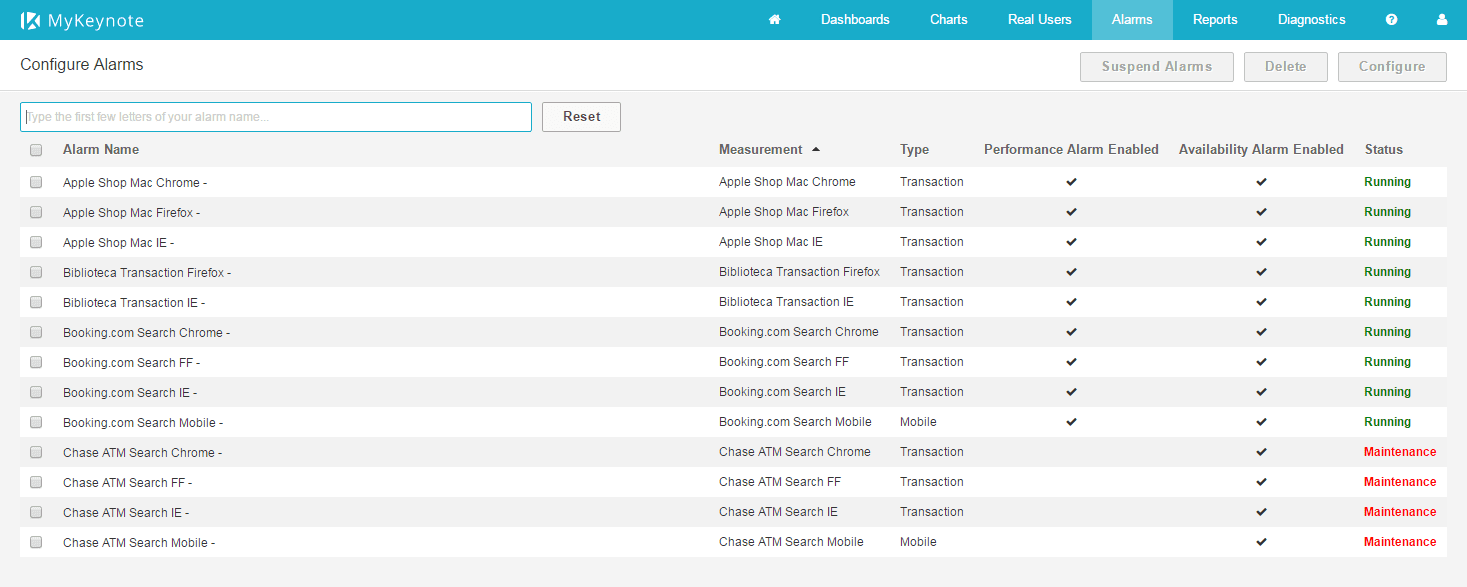Viewport: 1467px width, 587px height.
Task: Click alarm name 'Biblioteca Transaction IE -'
Action: (x=134, y=303)
